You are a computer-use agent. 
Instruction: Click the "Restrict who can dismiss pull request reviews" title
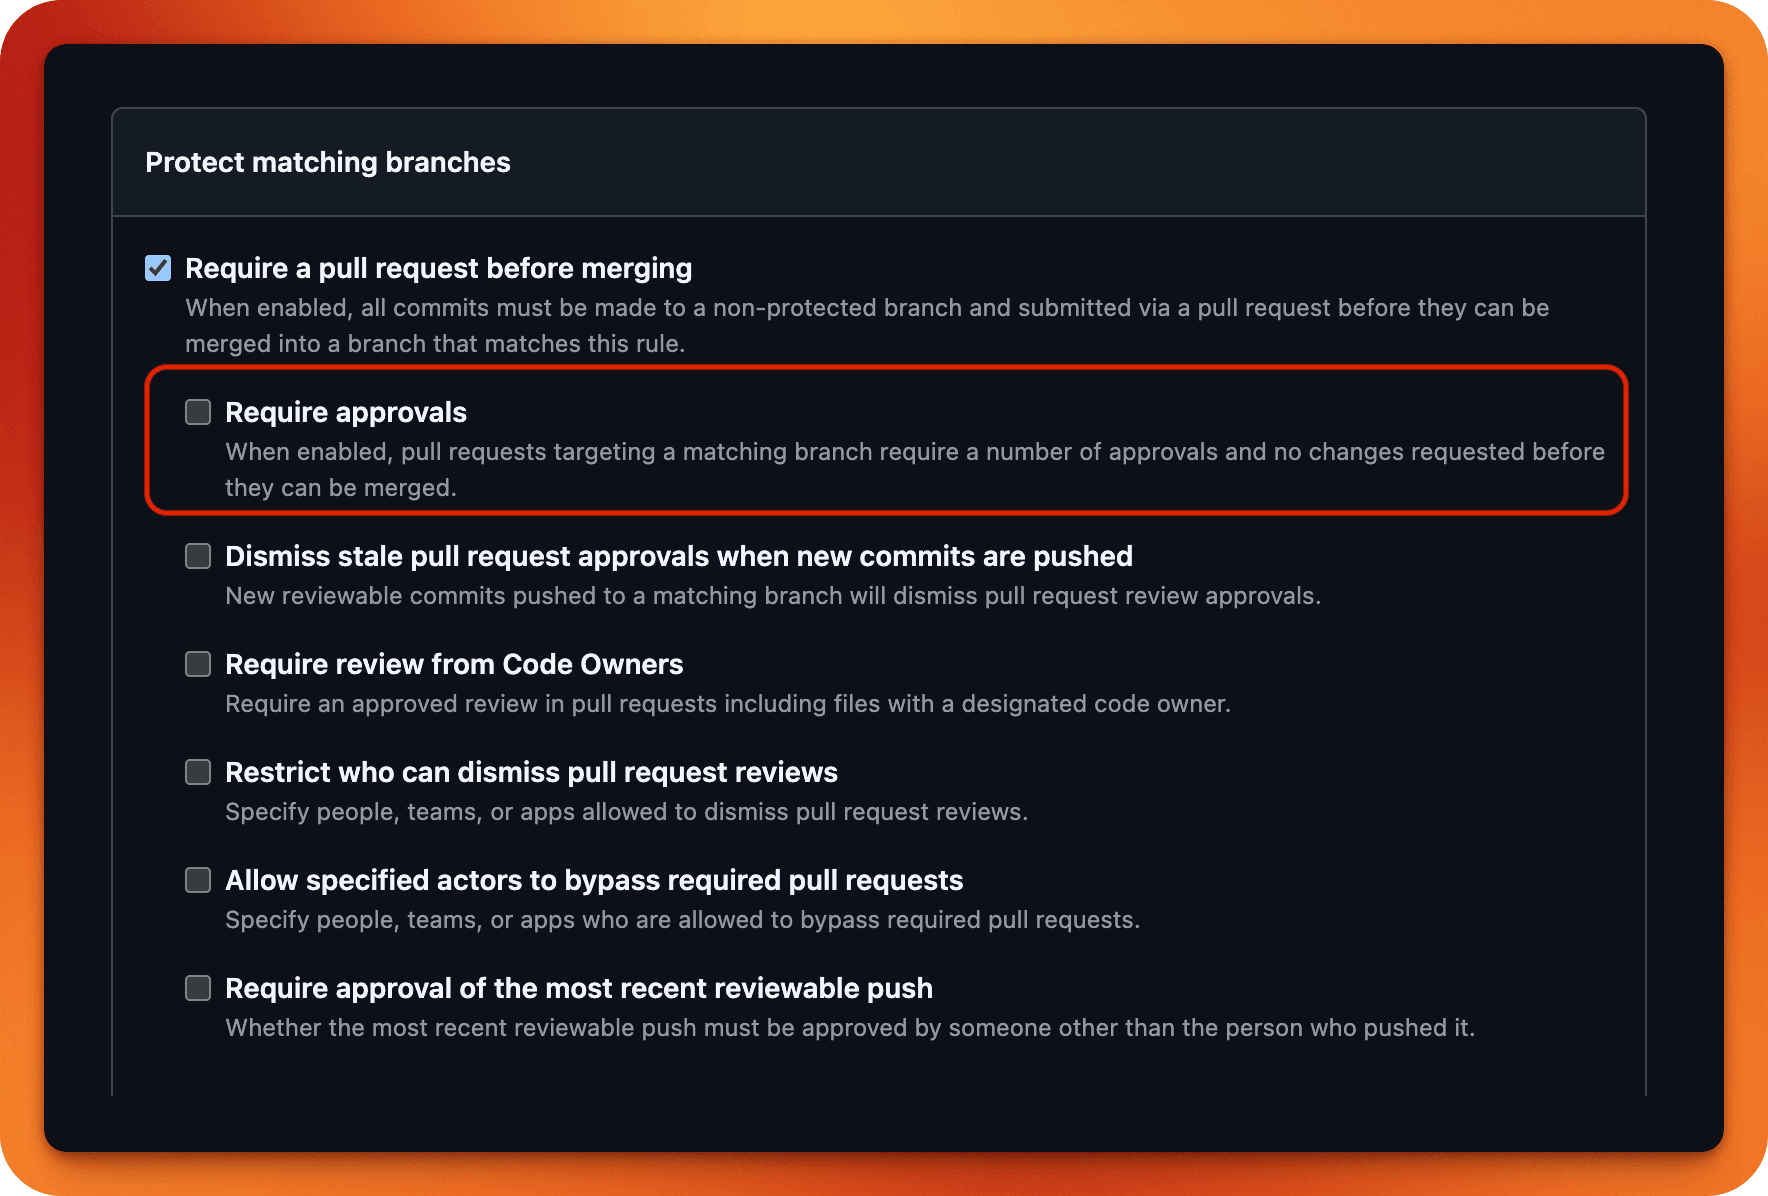pos(531,772)
